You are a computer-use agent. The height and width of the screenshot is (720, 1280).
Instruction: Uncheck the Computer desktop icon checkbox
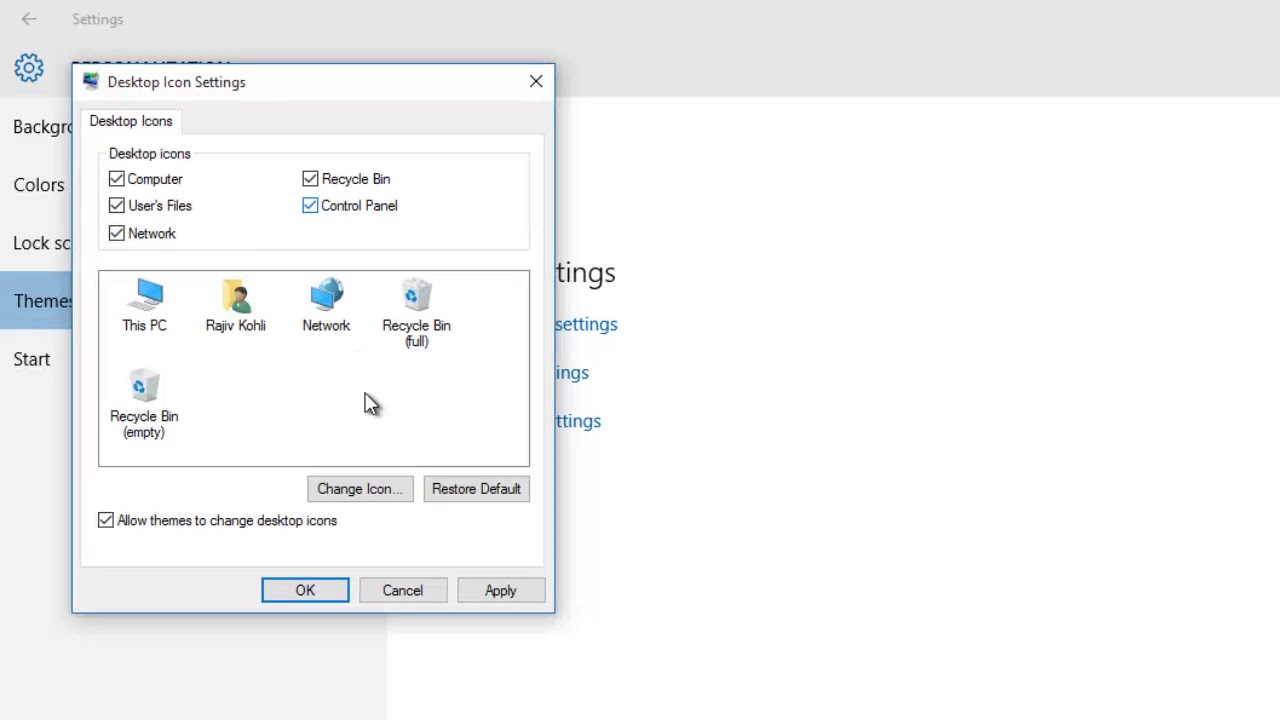pyautogui.click(x=117, y=179)
